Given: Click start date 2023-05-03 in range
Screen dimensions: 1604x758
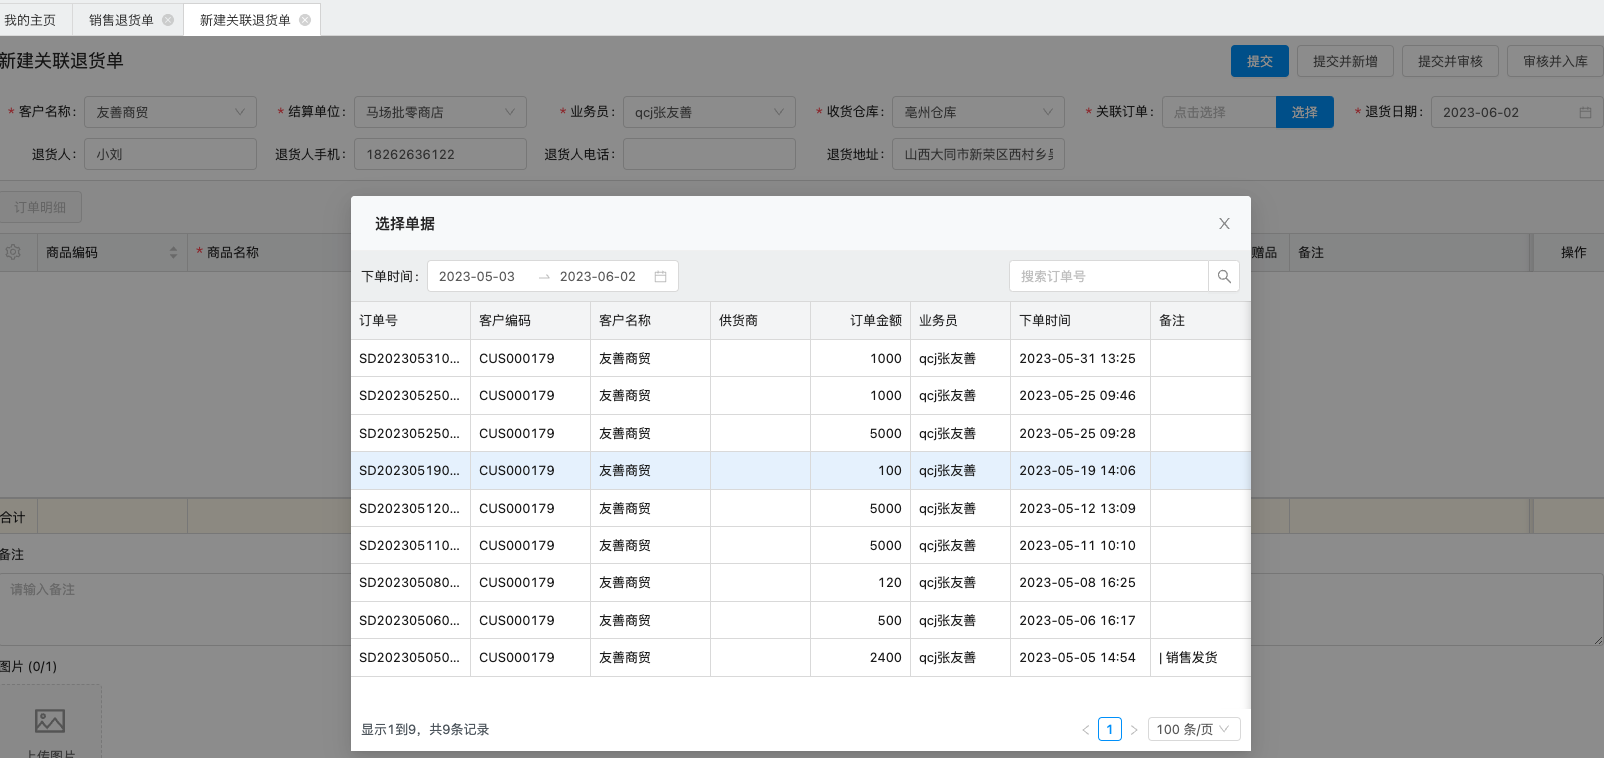Looking at the screenshot, I should [477, 276].
